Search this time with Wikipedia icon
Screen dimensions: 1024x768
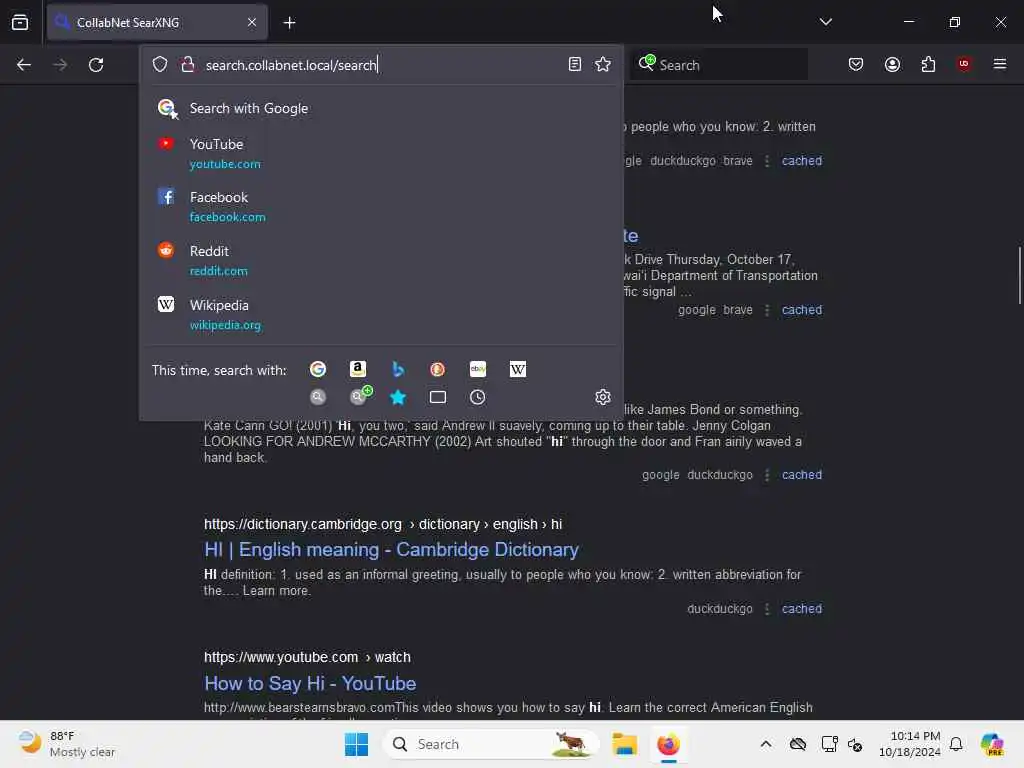coord(518,370)
